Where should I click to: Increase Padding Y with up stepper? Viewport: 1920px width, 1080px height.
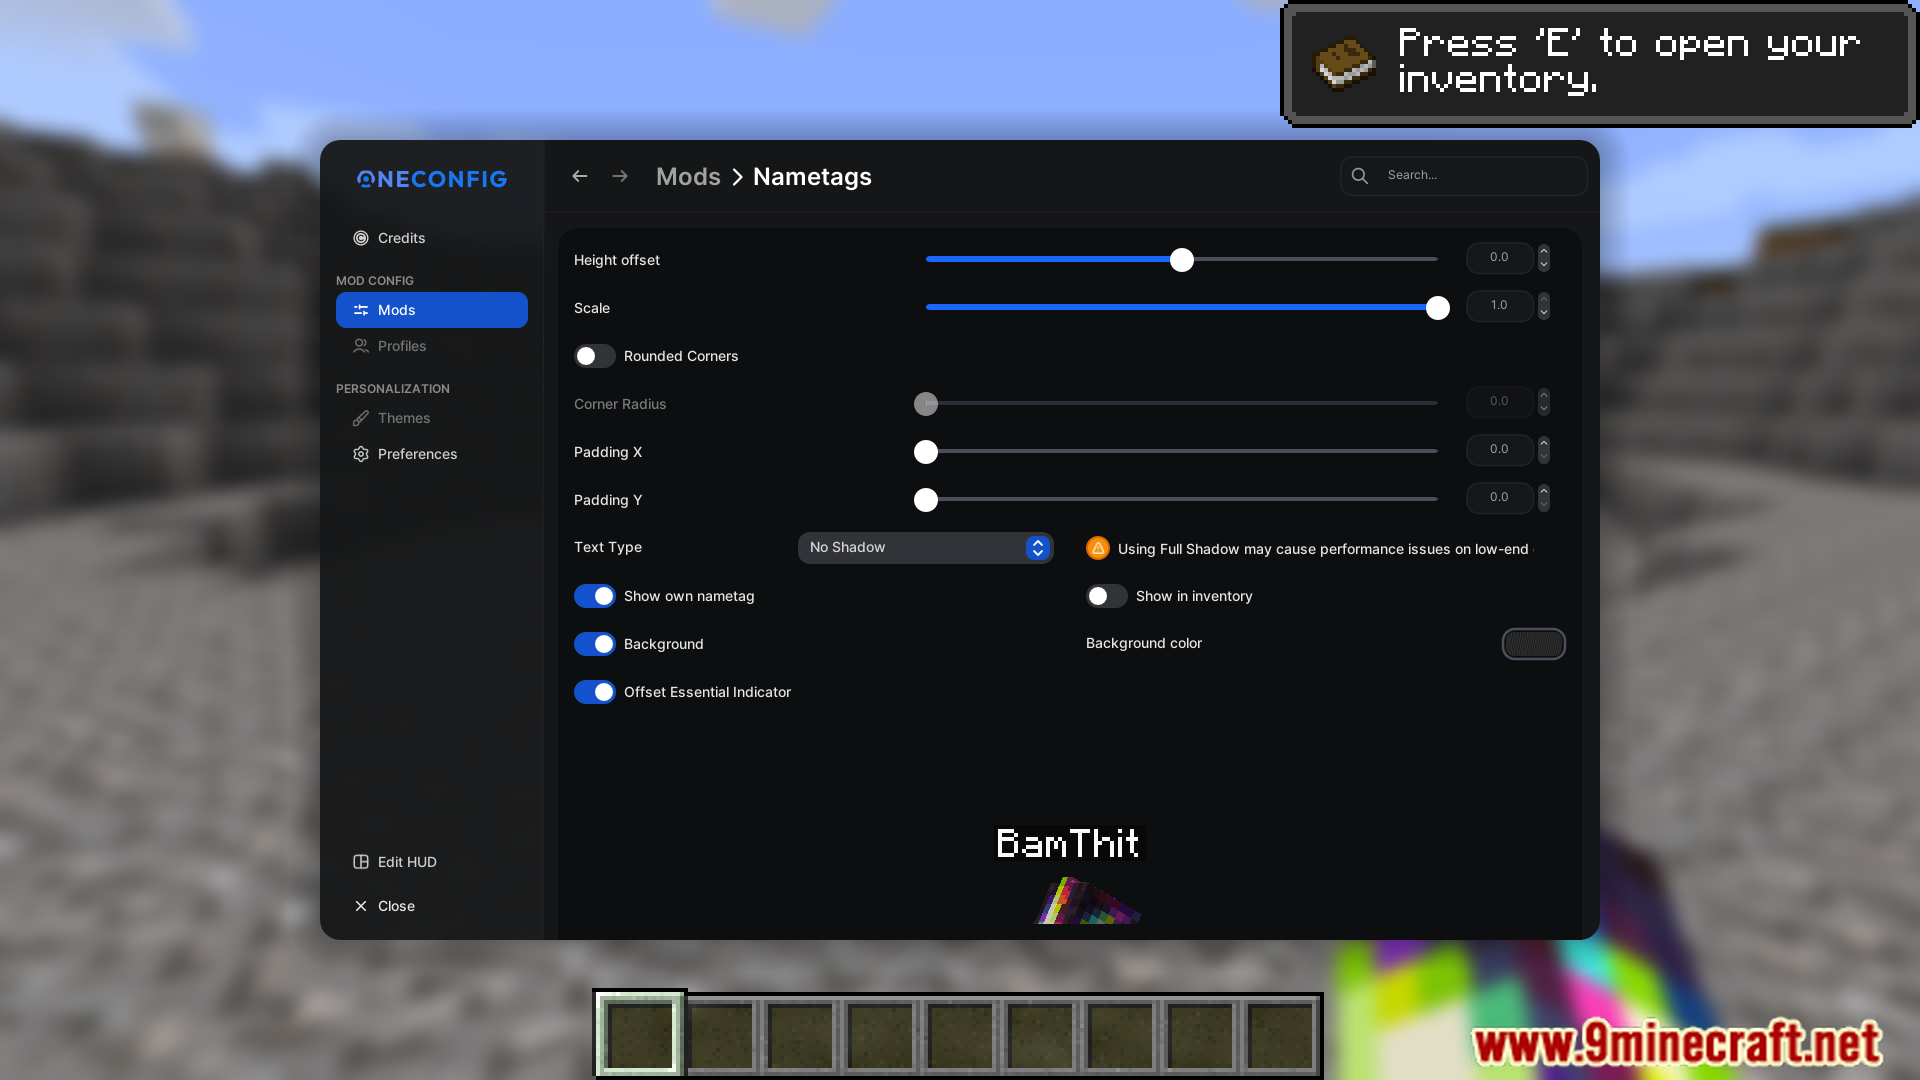point(1544,491)
